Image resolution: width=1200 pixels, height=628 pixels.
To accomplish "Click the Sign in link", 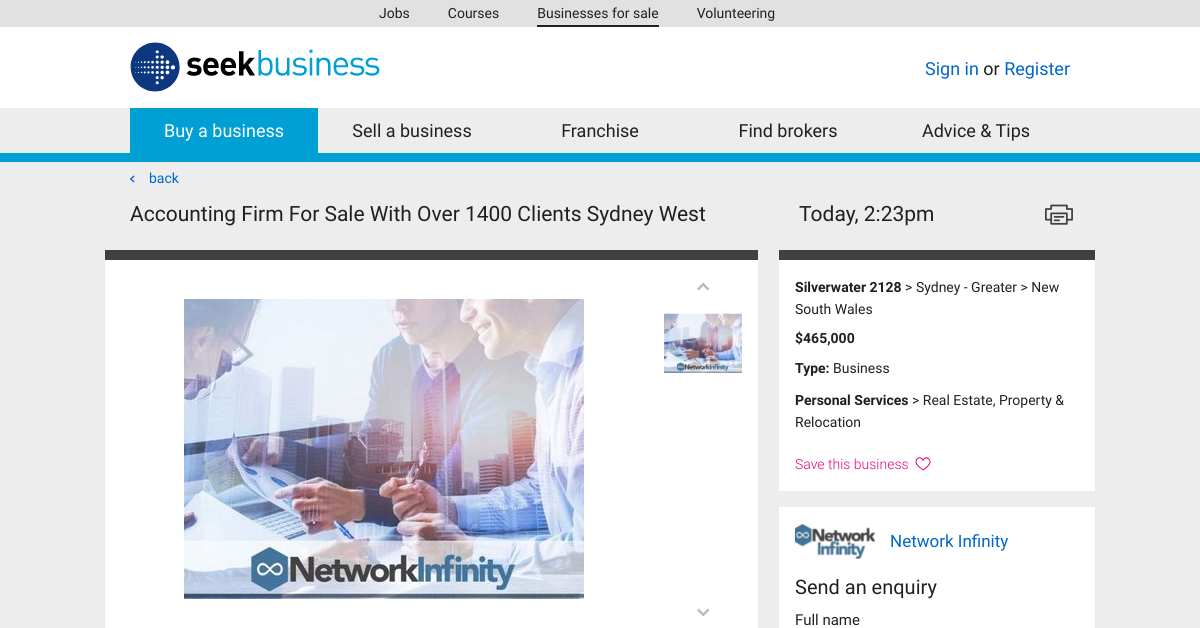I will click(951, 68).
